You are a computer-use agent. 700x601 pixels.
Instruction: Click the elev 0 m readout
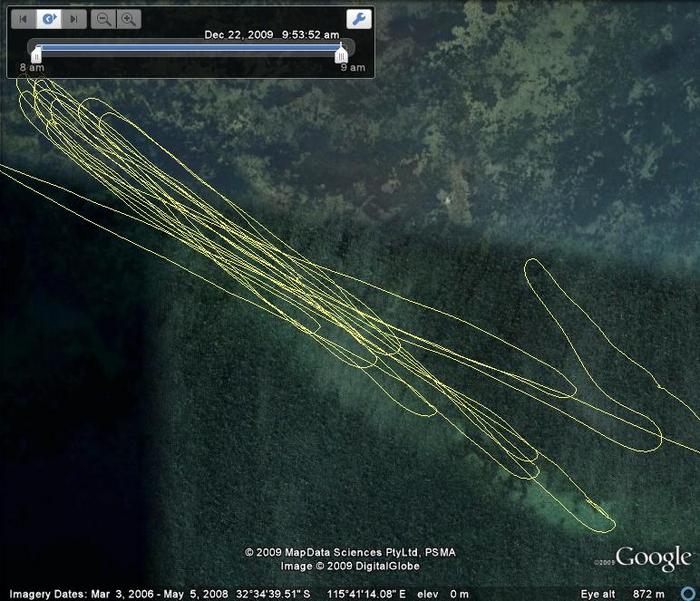point(443,594)
